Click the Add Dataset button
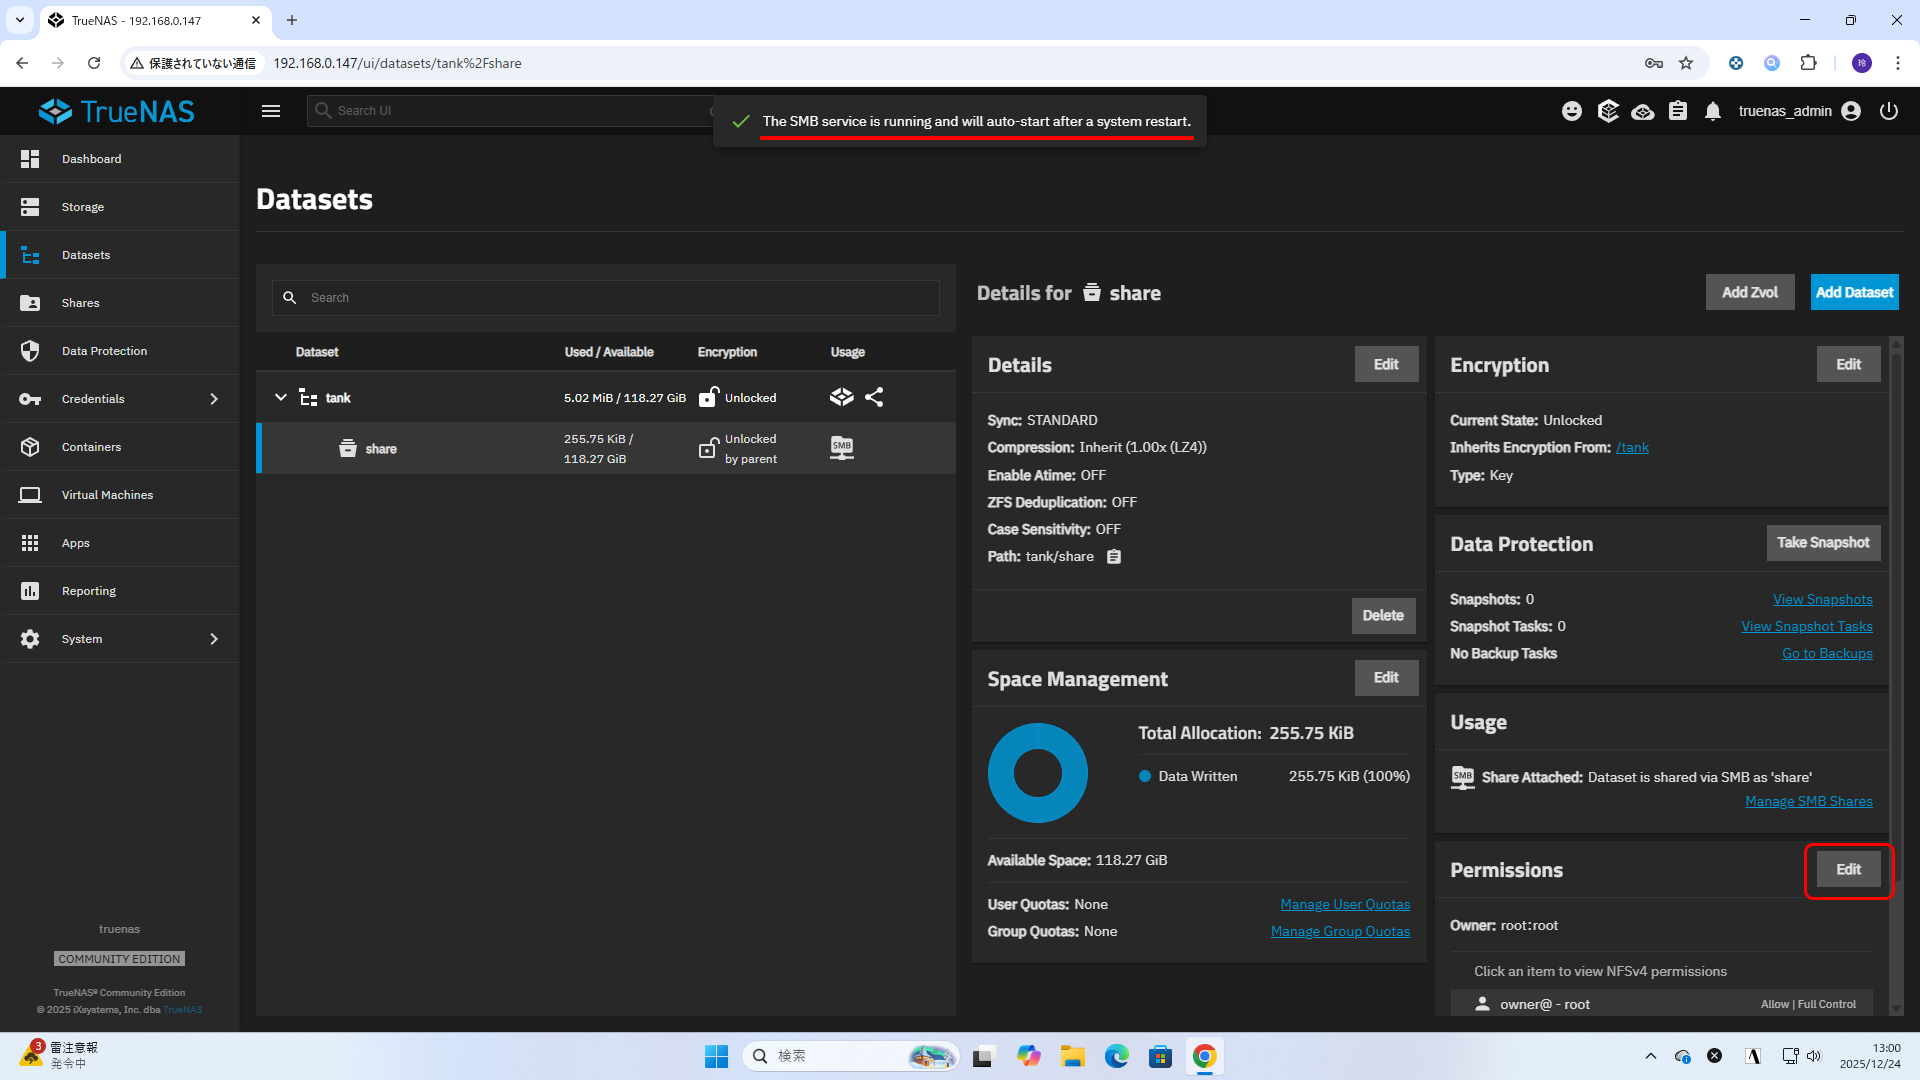 [x=1854, y=292]
